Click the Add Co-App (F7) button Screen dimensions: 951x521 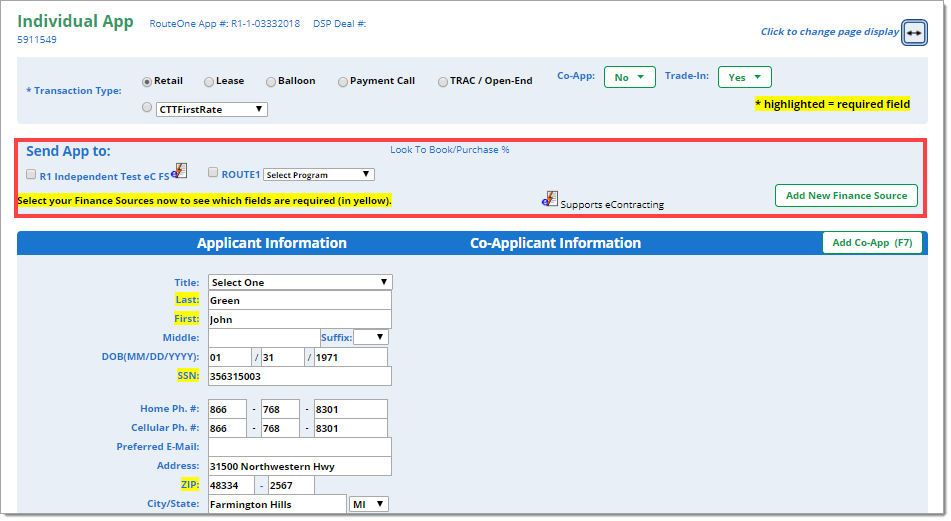pyautogui.click(x=872, y=242)
